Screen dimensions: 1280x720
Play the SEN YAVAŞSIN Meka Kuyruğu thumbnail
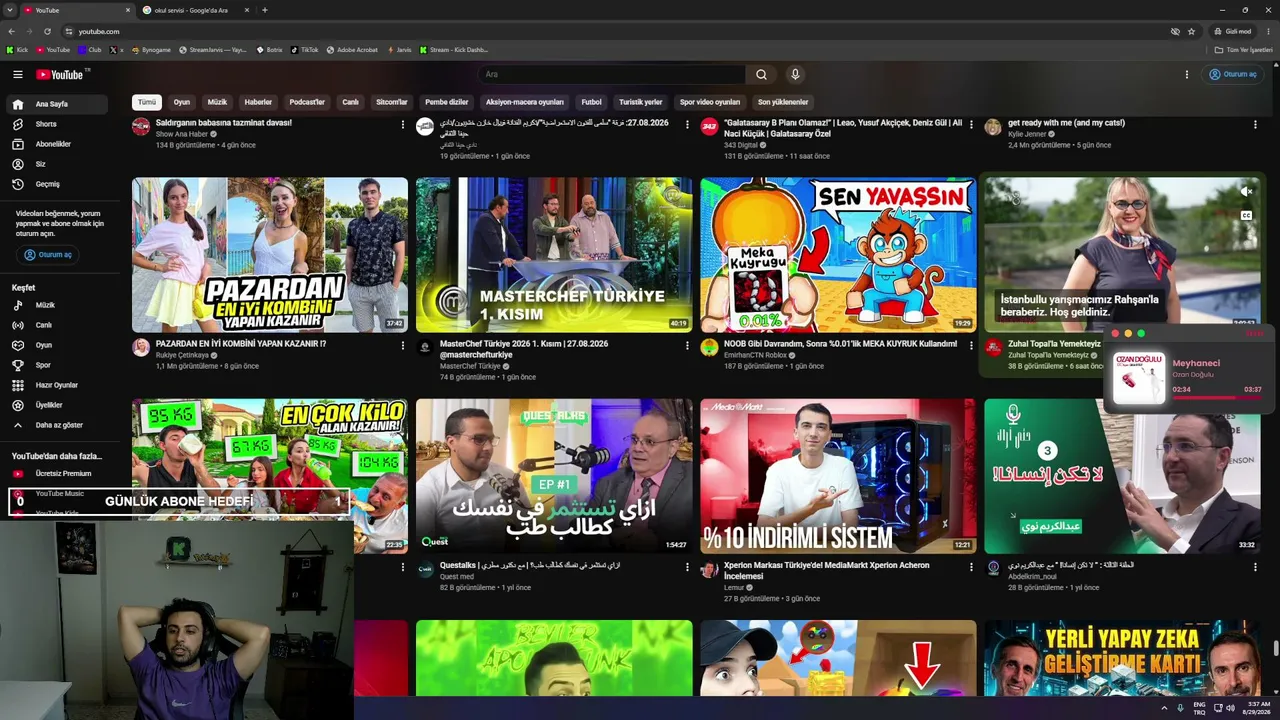coord(838,255)
